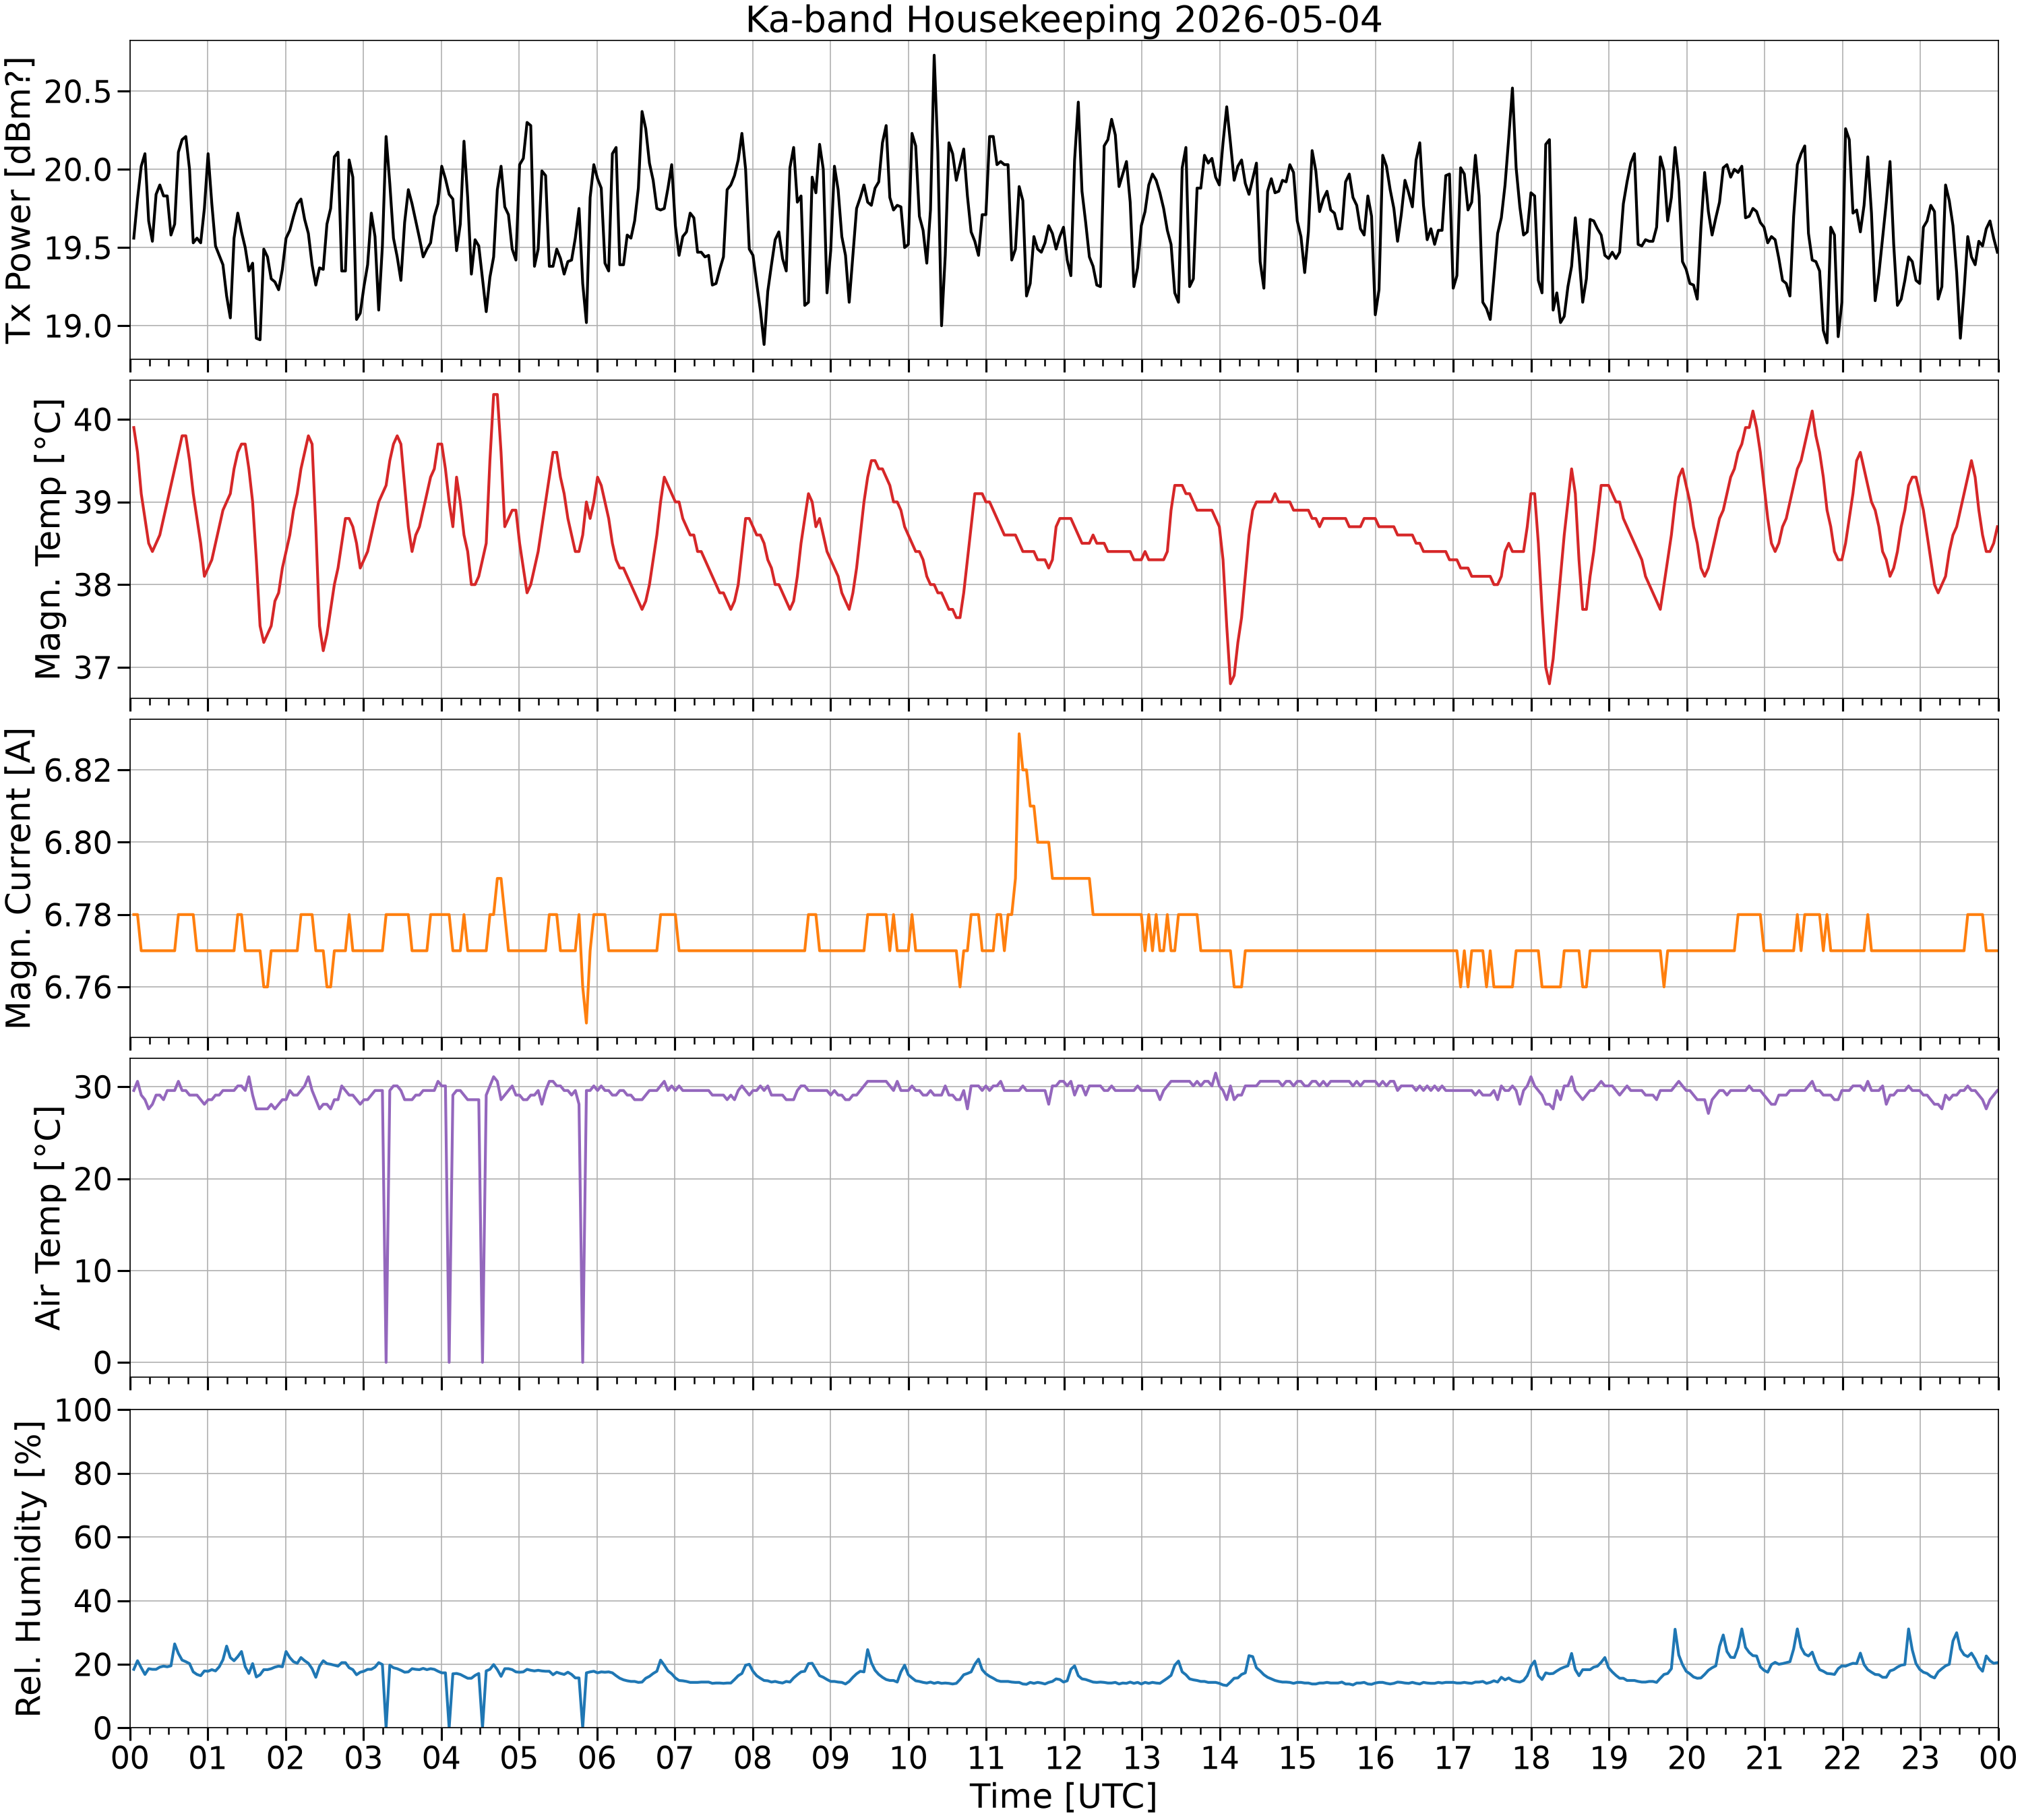The height and width of the screenshot is (1820, 2022).
Task: Click the Time [UTC] x-axis label
Action: (1063, 1796)
